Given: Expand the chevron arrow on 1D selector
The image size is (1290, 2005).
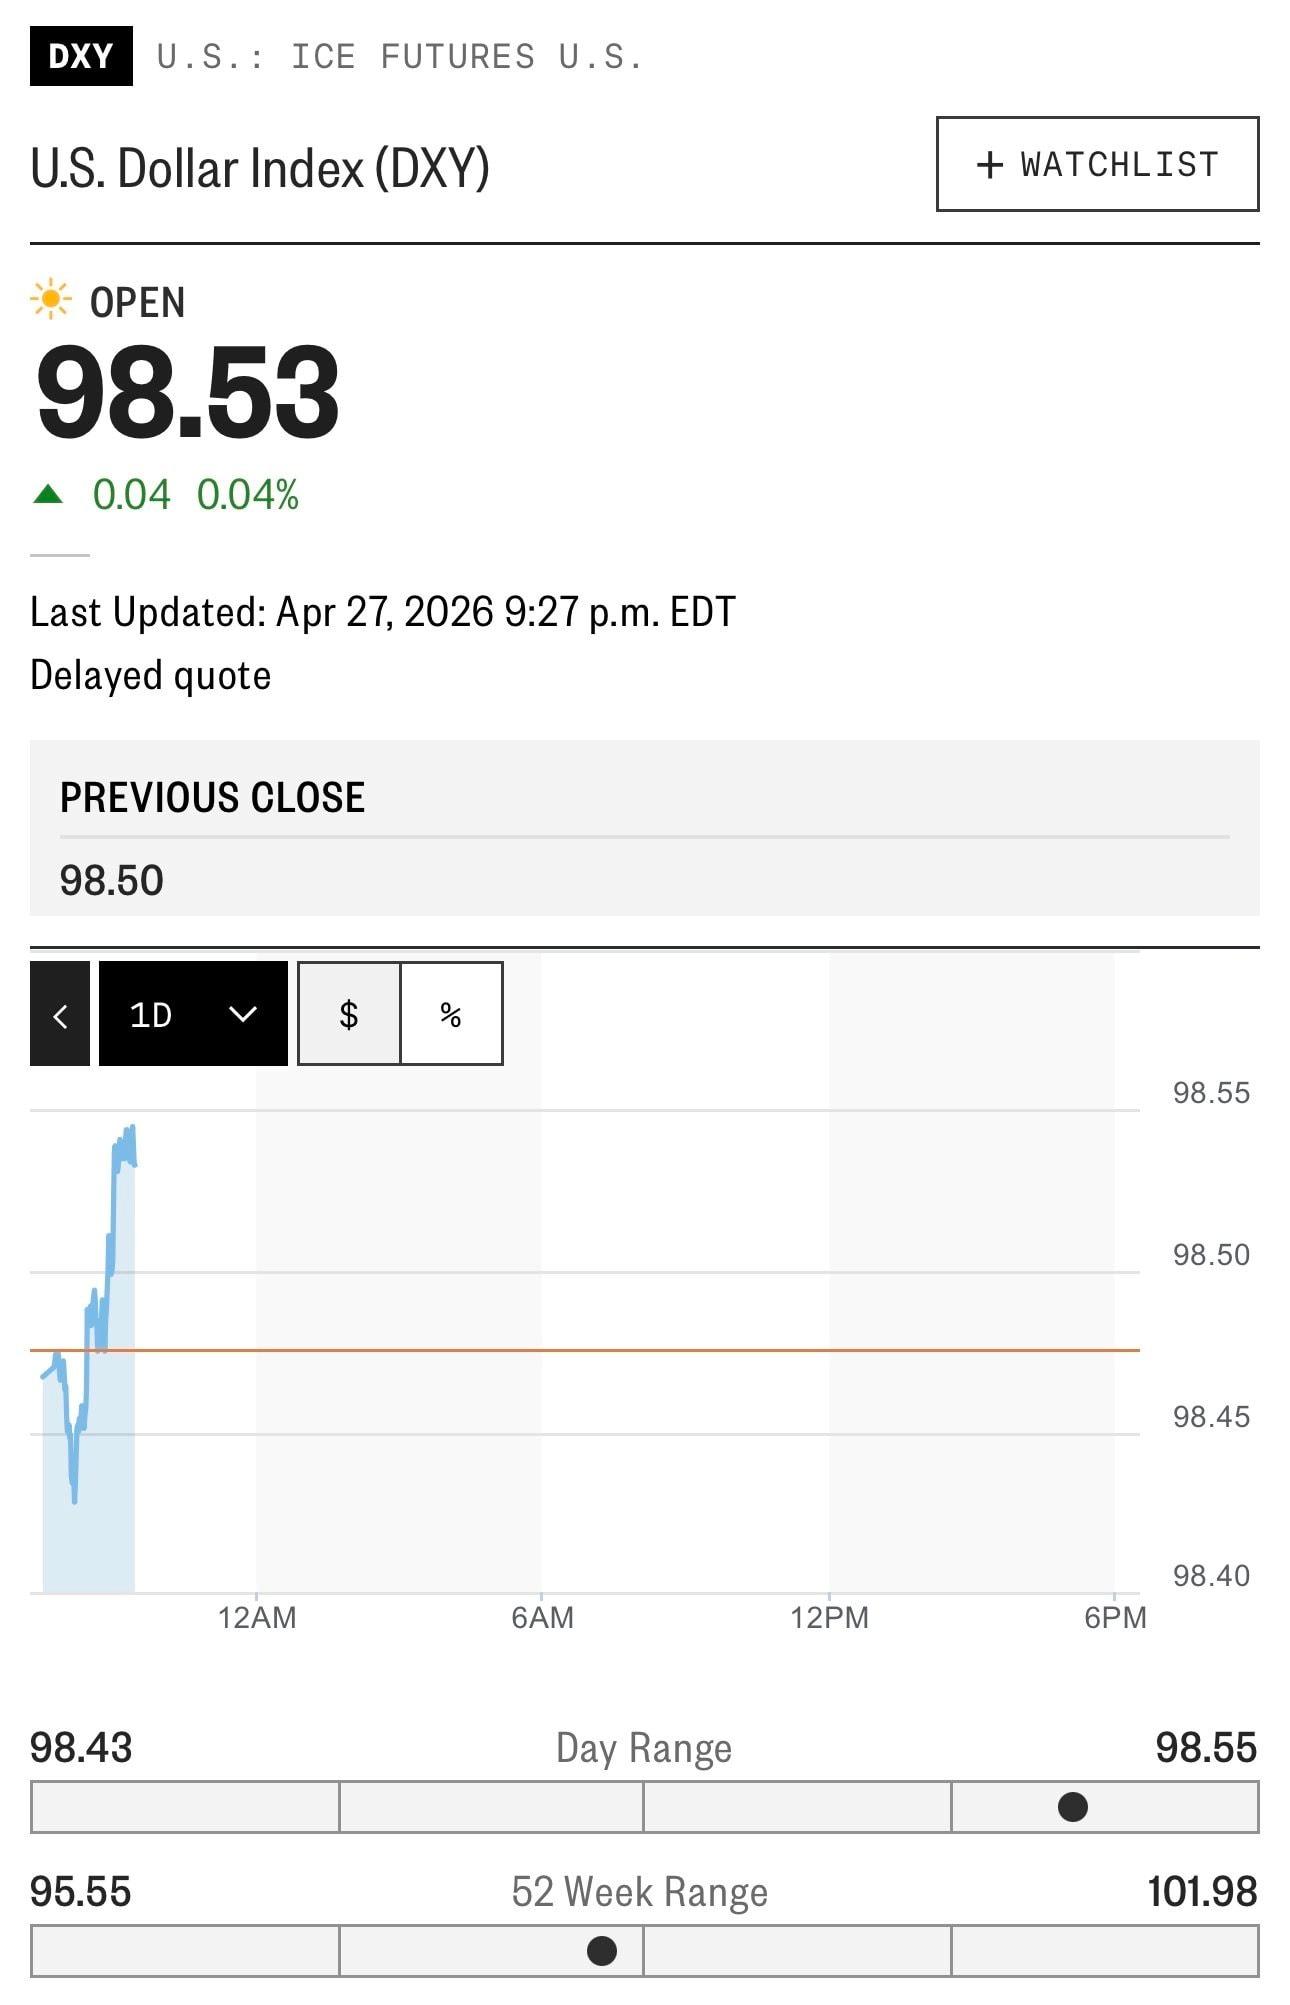Looking at the screenshot, I should tap(243, 1014).
